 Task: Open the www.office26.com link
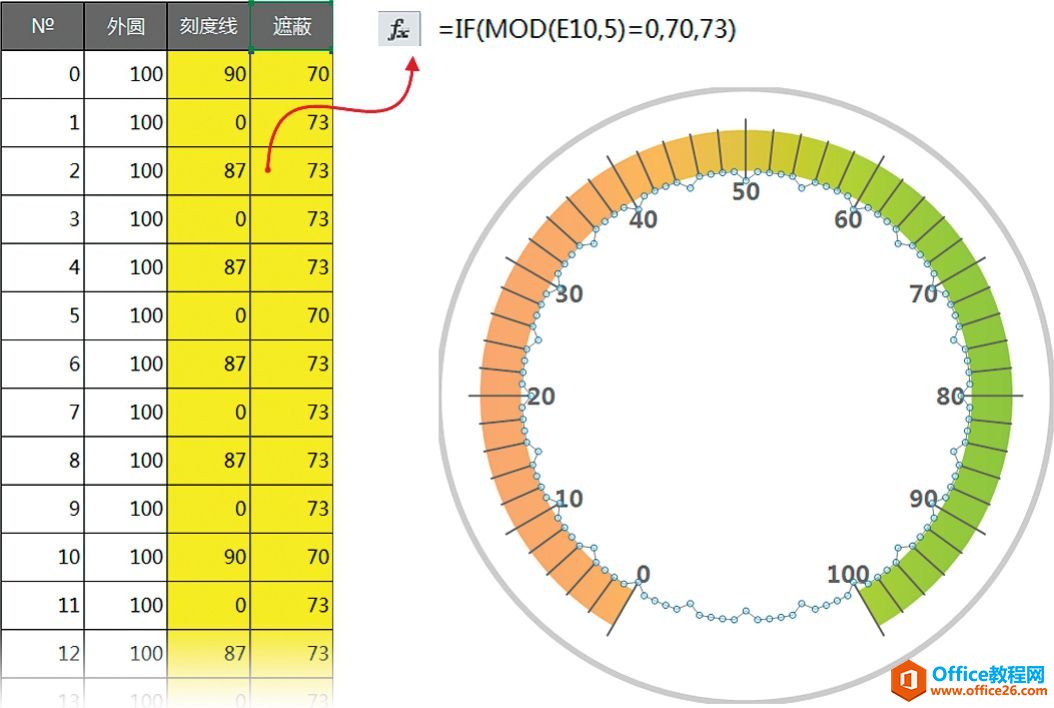click(x=988, y=691)
